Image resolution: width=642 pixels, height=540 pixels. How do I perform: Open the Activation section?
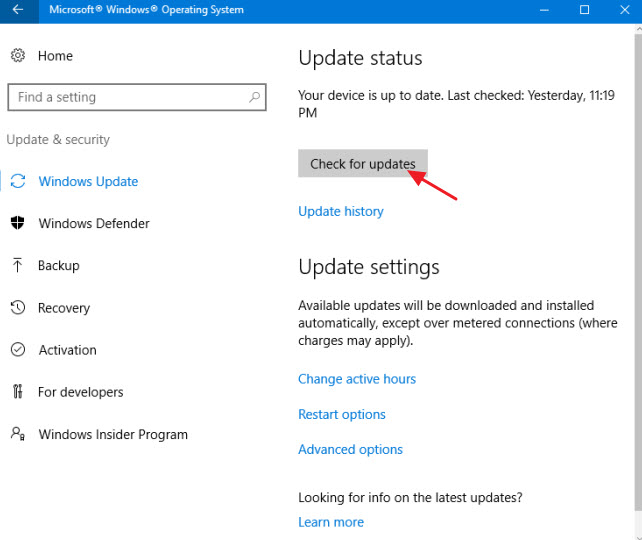(x=68, y=350)
